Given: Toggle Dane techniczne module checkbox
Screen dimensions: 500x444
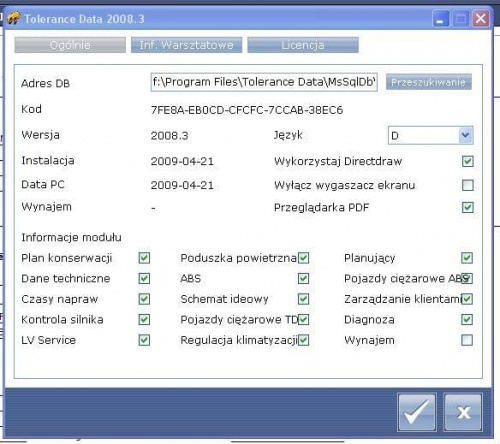Looking at the screenshot, I should pos(144,278).
